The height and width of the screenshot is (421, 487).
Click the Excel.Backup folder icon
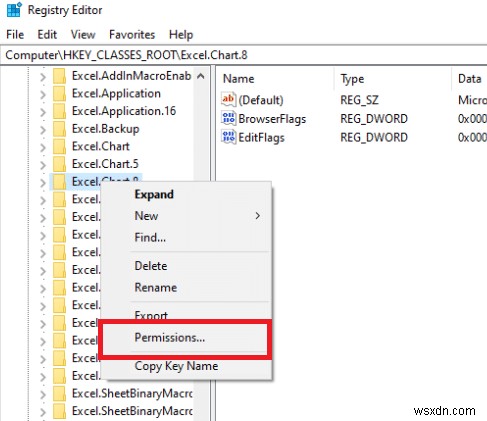point(60,129)
